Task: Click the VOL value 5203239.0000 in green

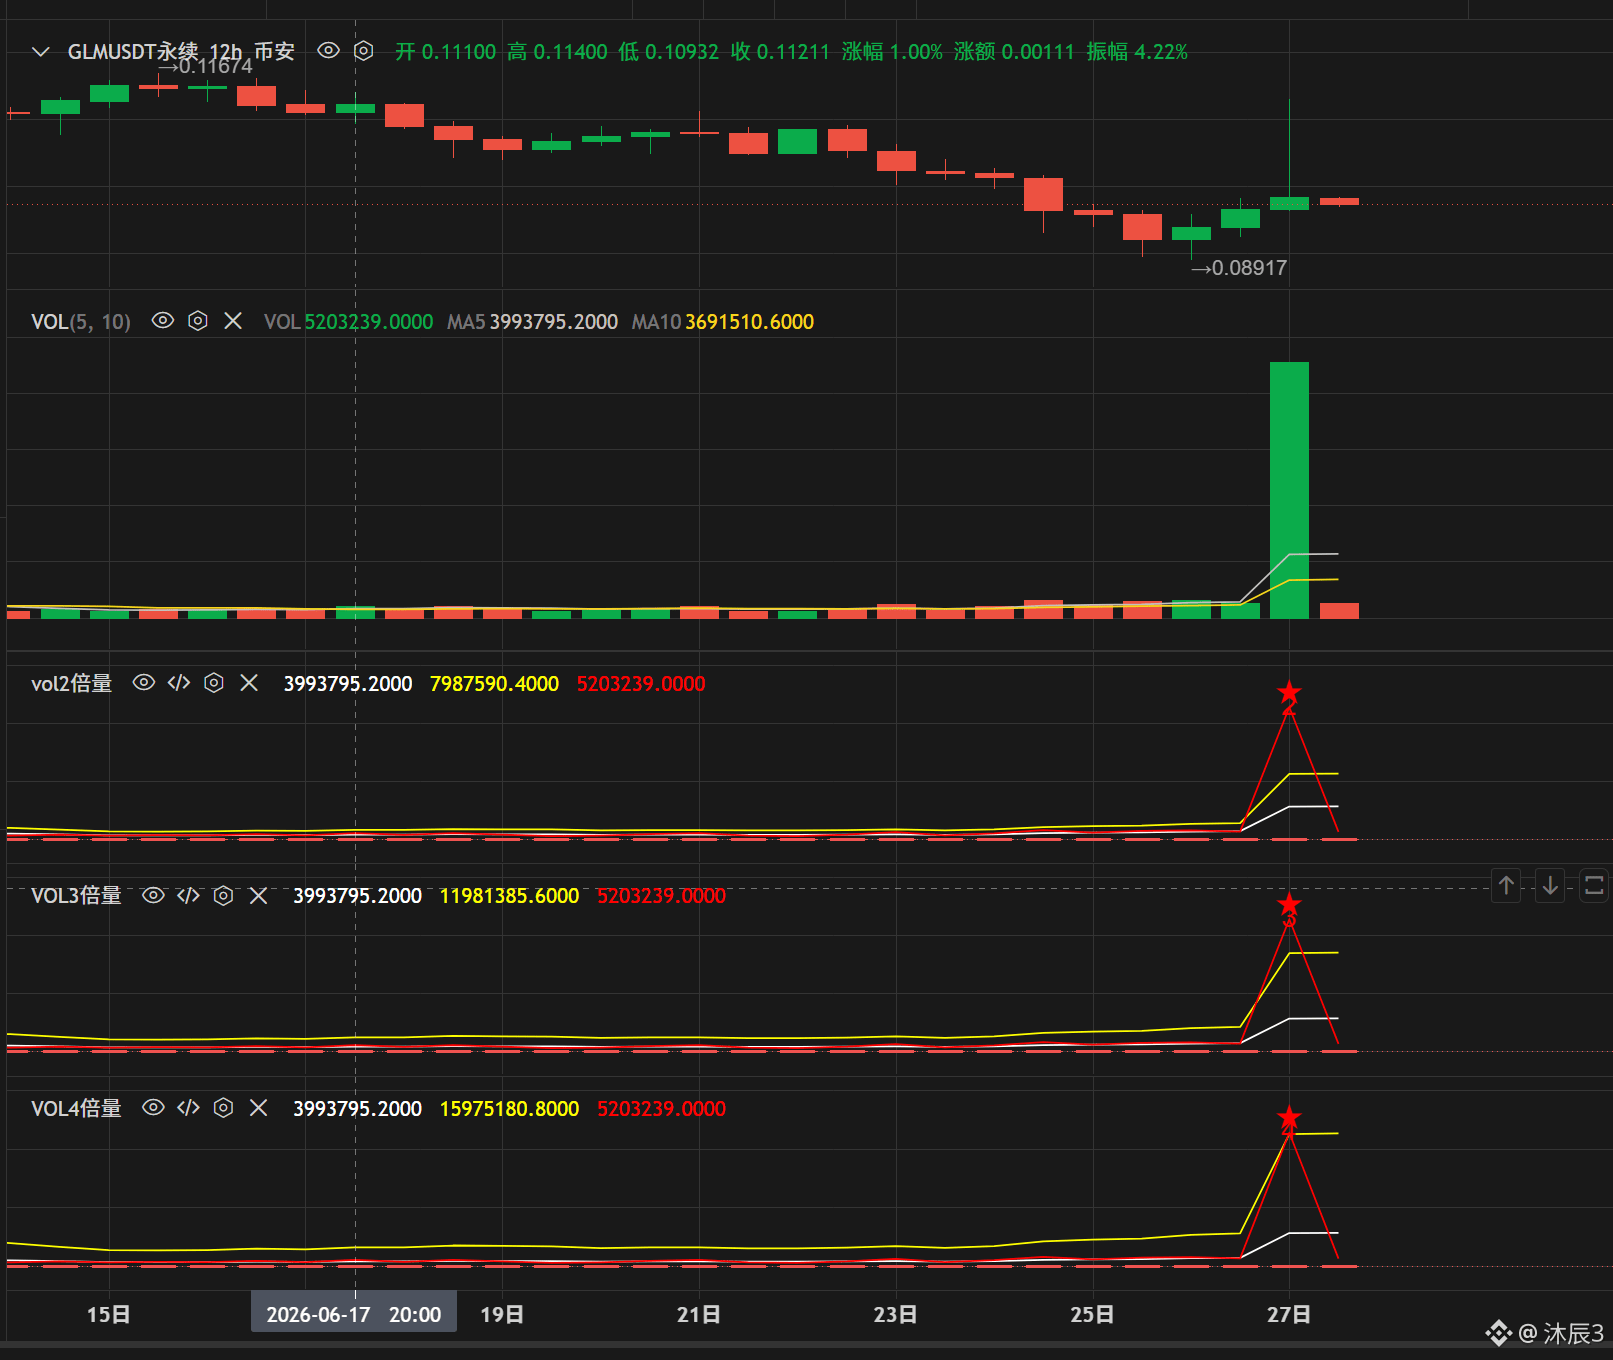Action: click(369, 322)
